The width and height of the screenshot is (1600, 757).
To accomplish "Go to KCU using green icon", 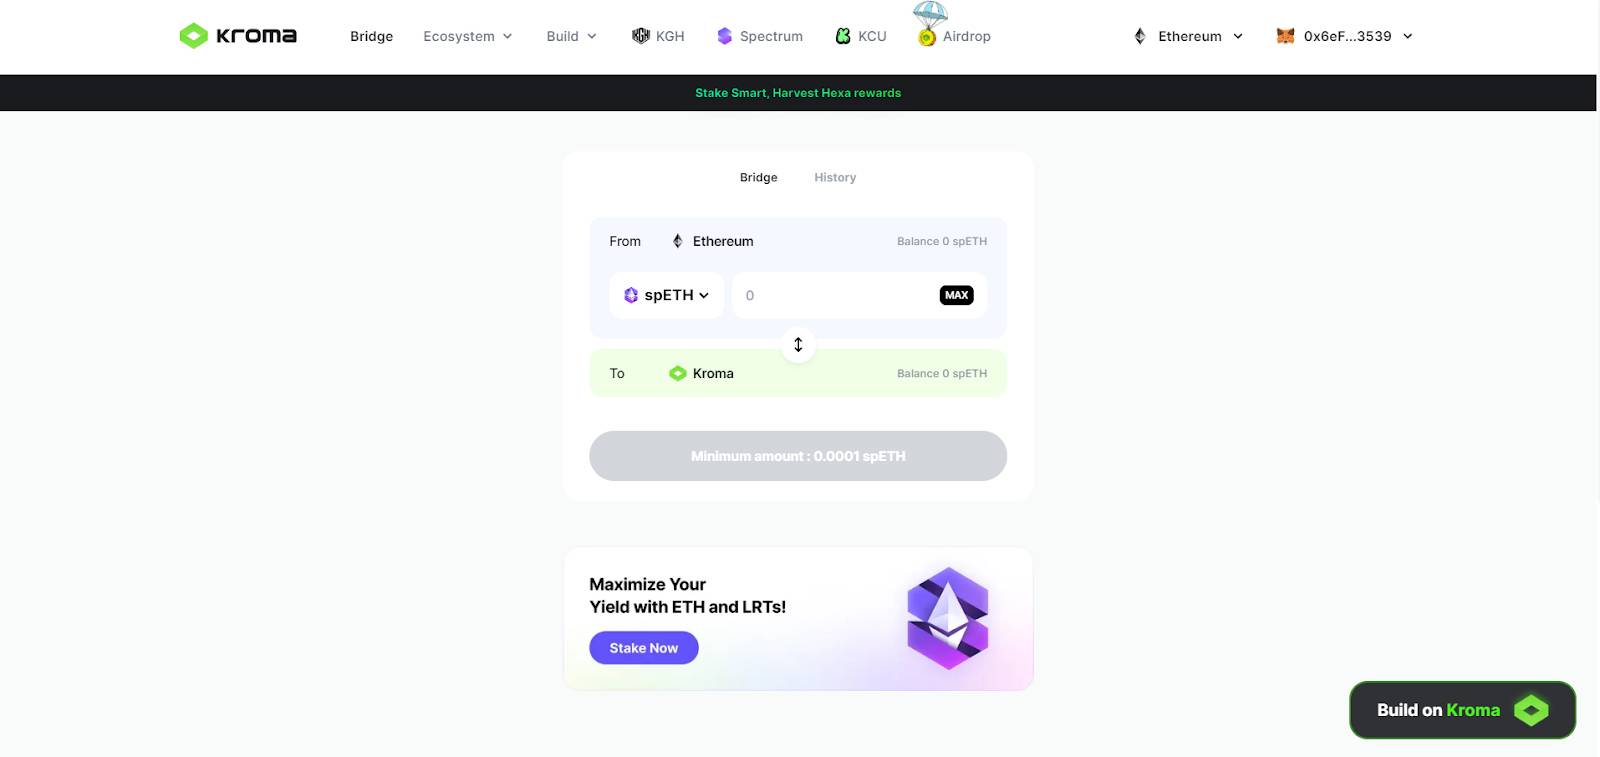I will [x=843, y=36].
